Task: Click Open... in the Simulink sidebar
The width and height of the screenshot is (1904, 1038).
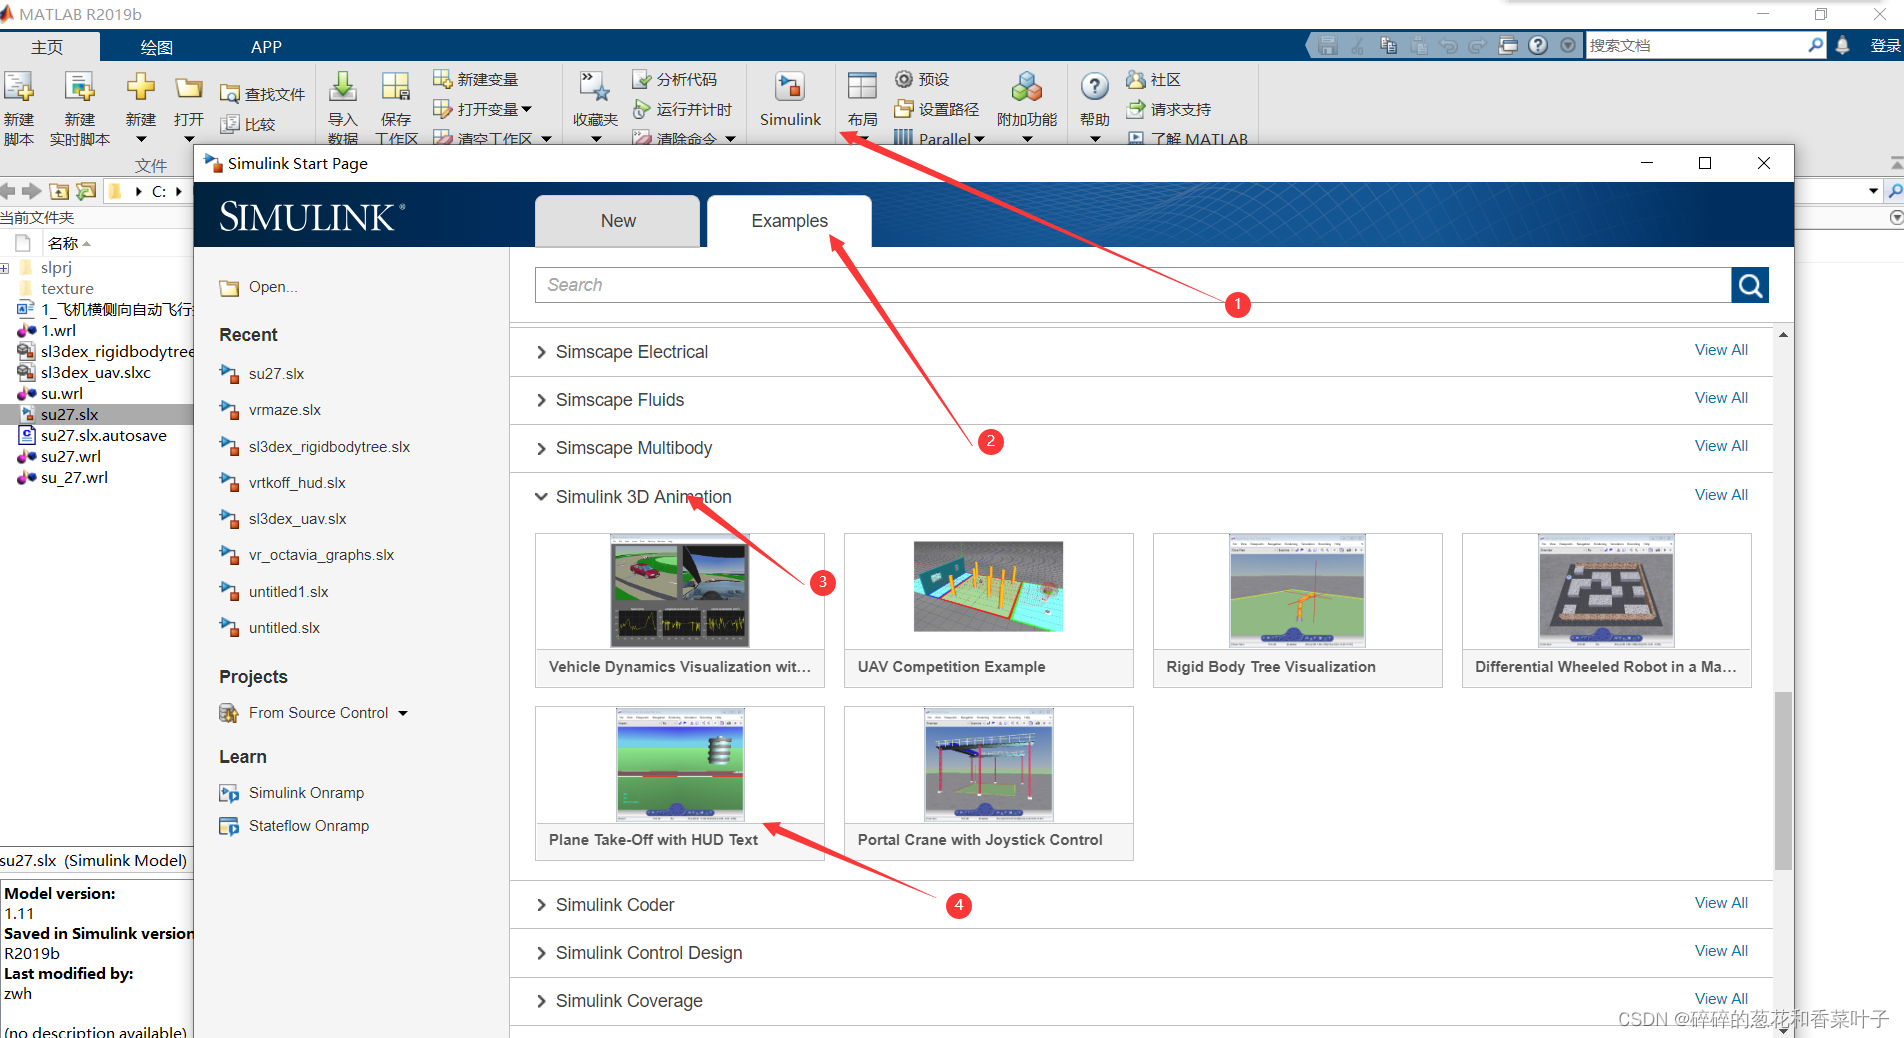Action: 259,287
